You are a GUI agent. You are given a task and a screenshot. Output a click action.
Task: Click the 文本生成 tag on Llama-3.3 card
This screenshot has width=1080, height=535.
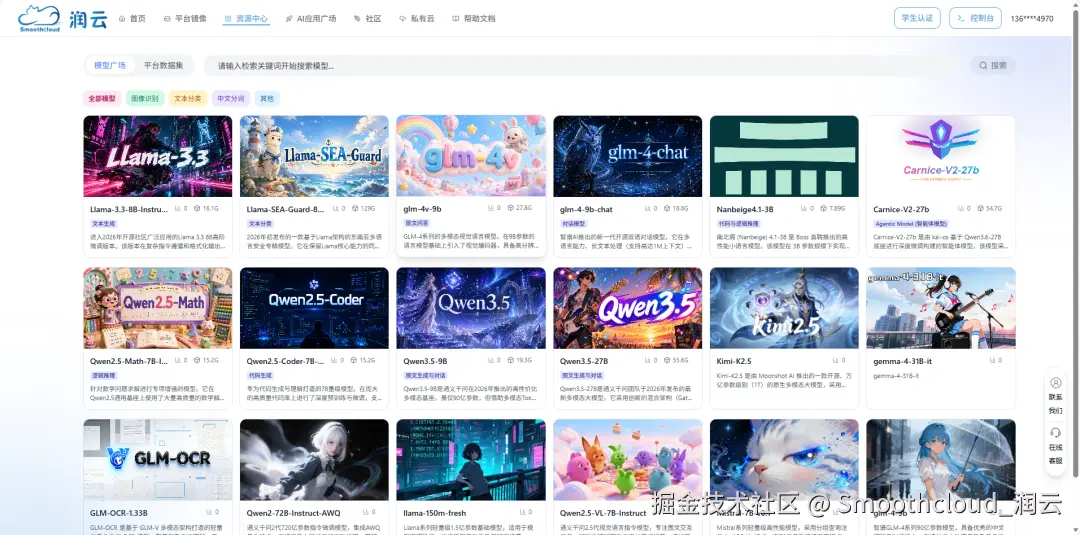[x=104, y=224]
